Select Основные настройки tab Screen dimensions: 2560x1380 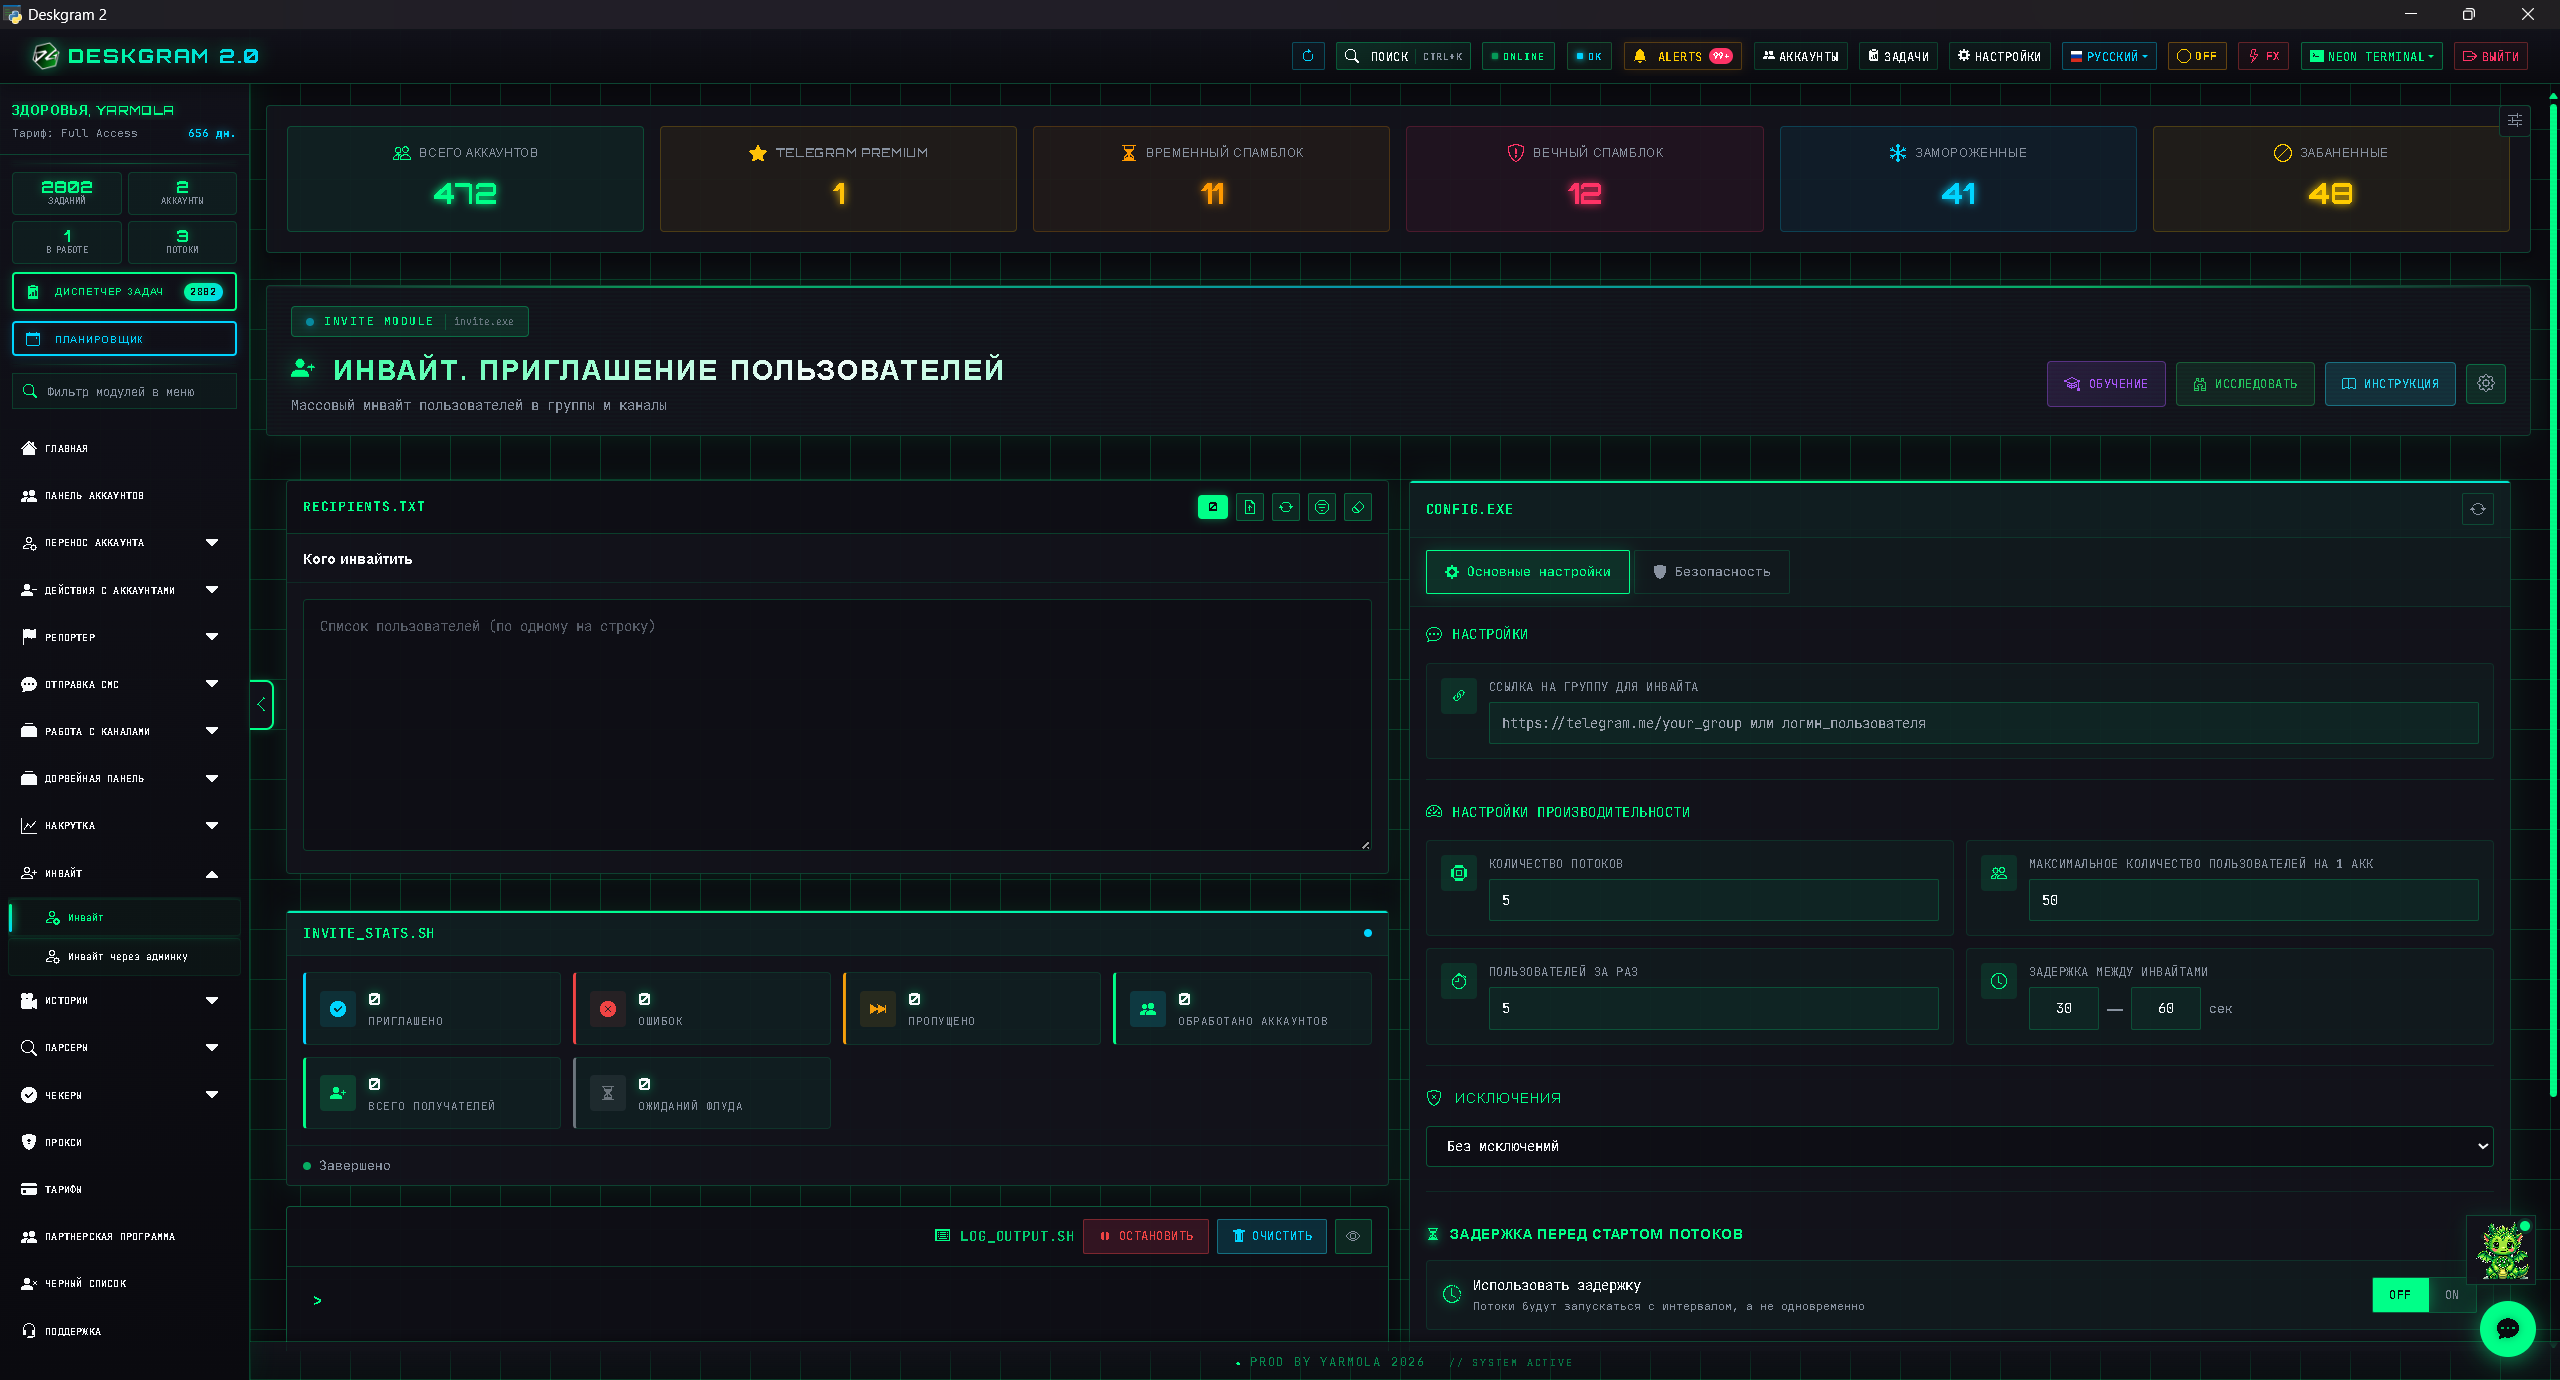(x=1527, y=572)
